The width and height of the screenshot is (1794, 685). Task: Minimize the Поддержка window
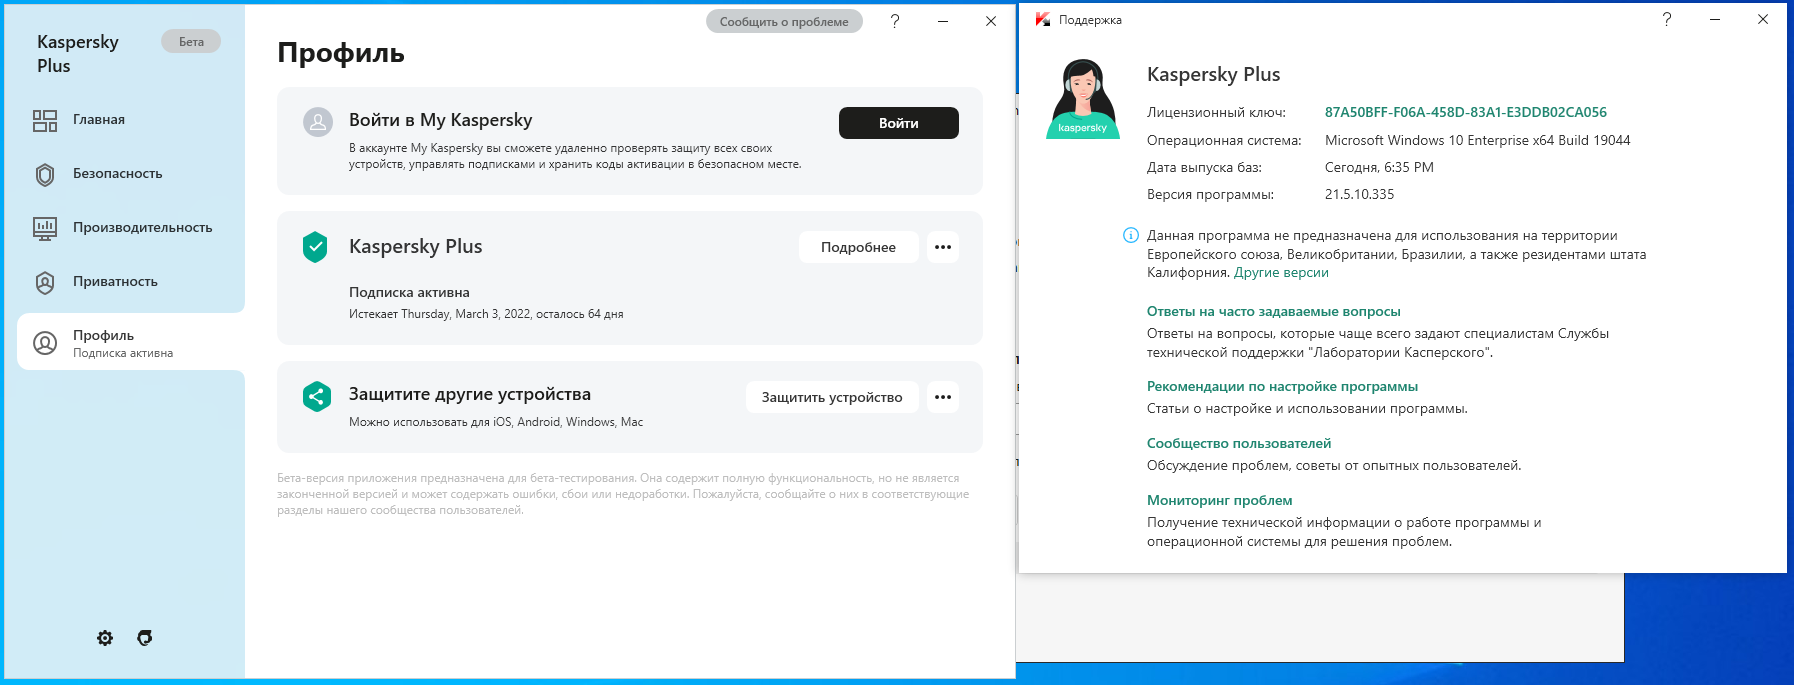[1715, 20]
